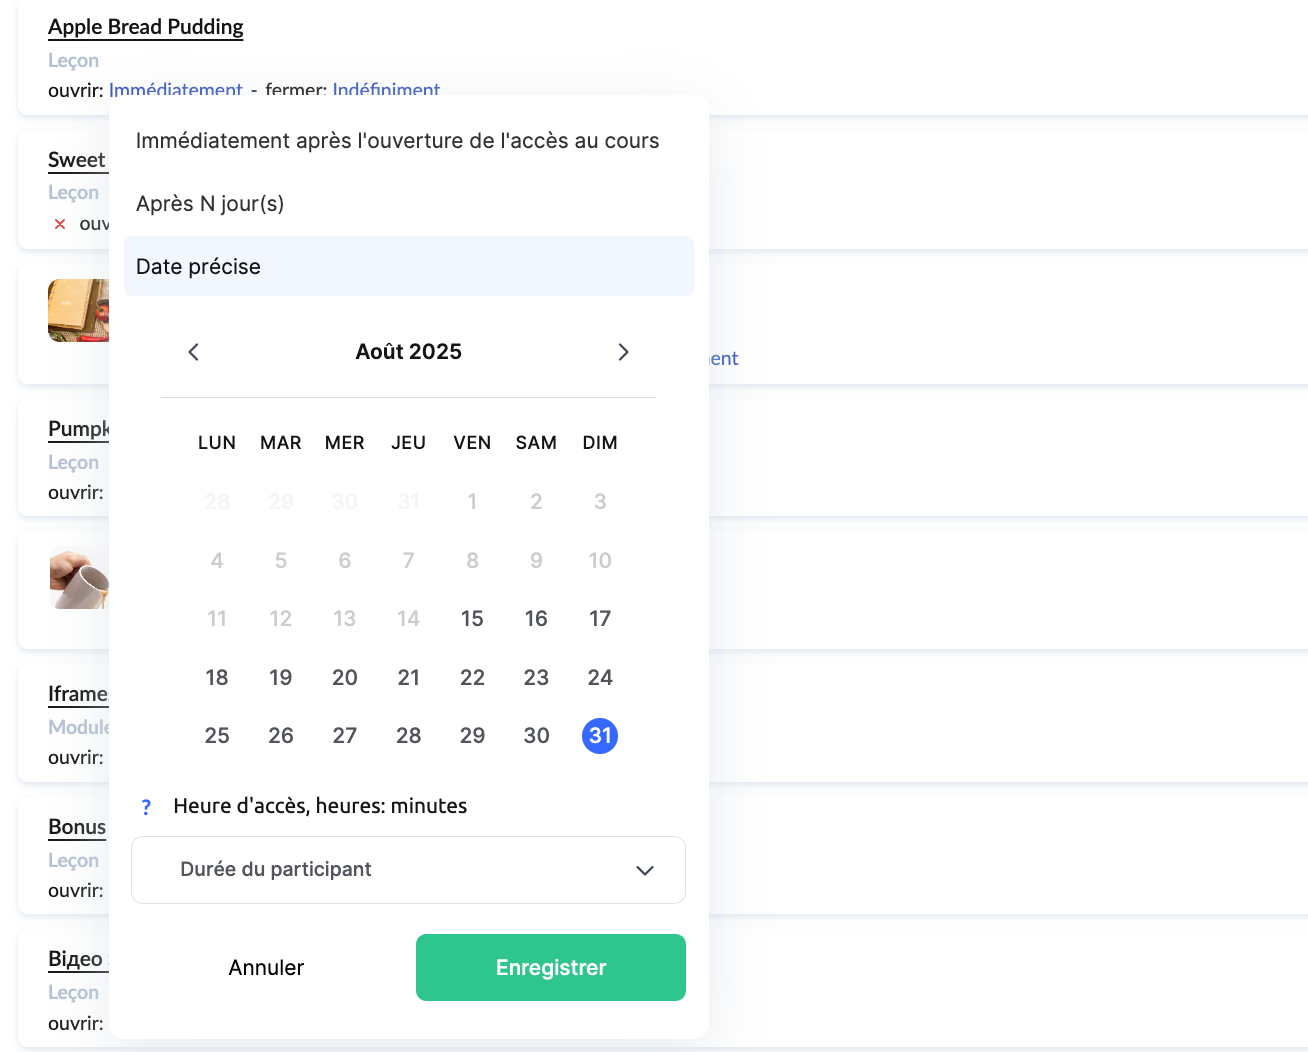Click the 'Indéfiniment' close date link
The image size is (1308, 1052).
386,90
